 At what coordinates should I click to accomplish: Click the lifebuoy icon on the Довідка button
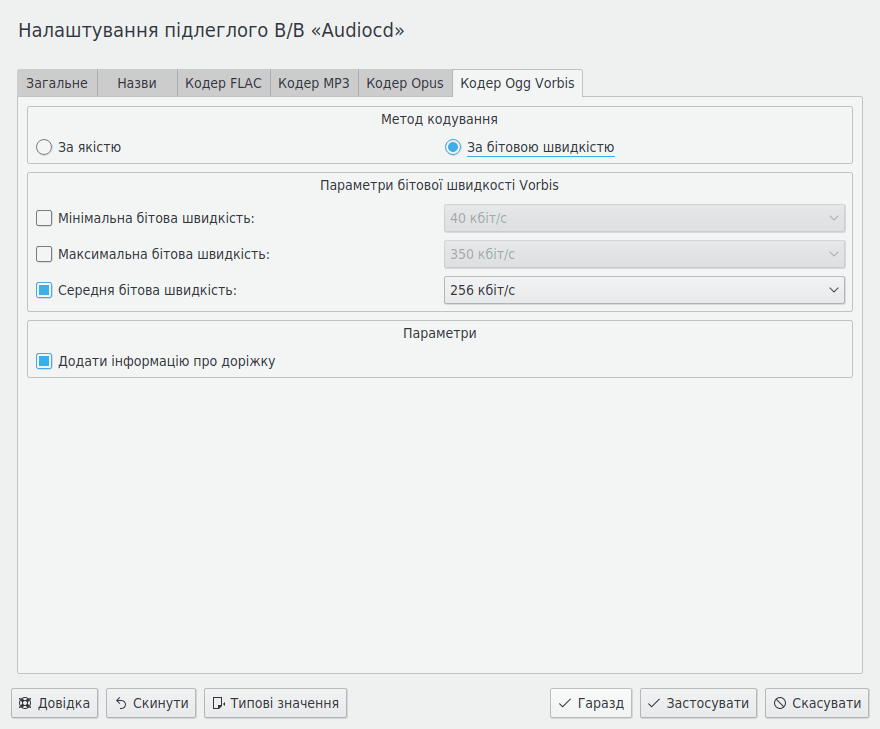pyautogui.click(x=25, y=703)
